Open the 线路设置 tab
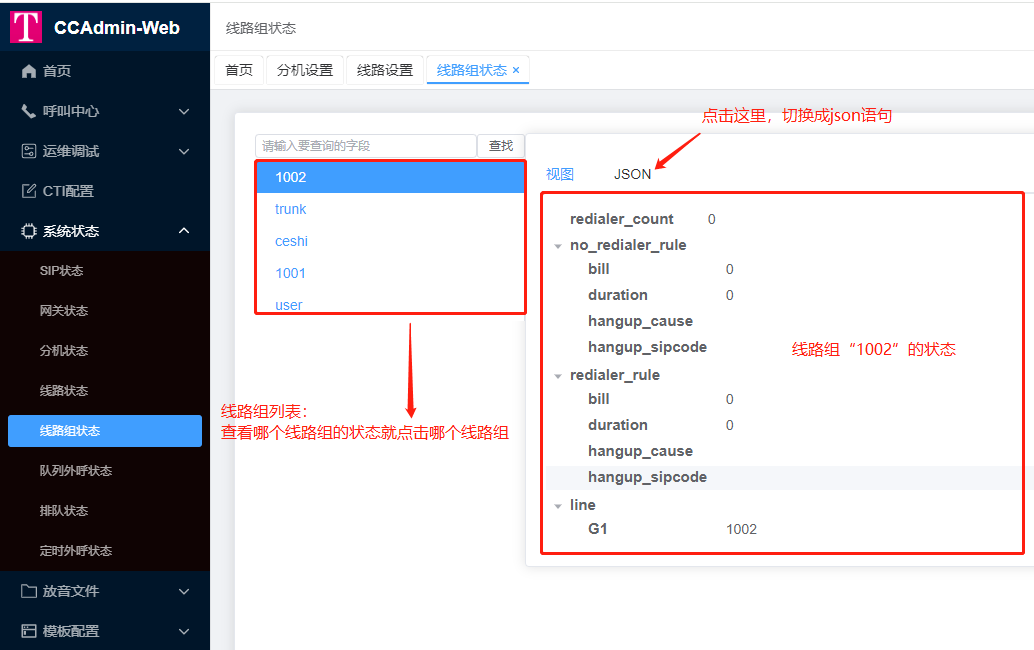Viewport: 1034px width, 650px height. pyautogui.click(x=384, y=70)
